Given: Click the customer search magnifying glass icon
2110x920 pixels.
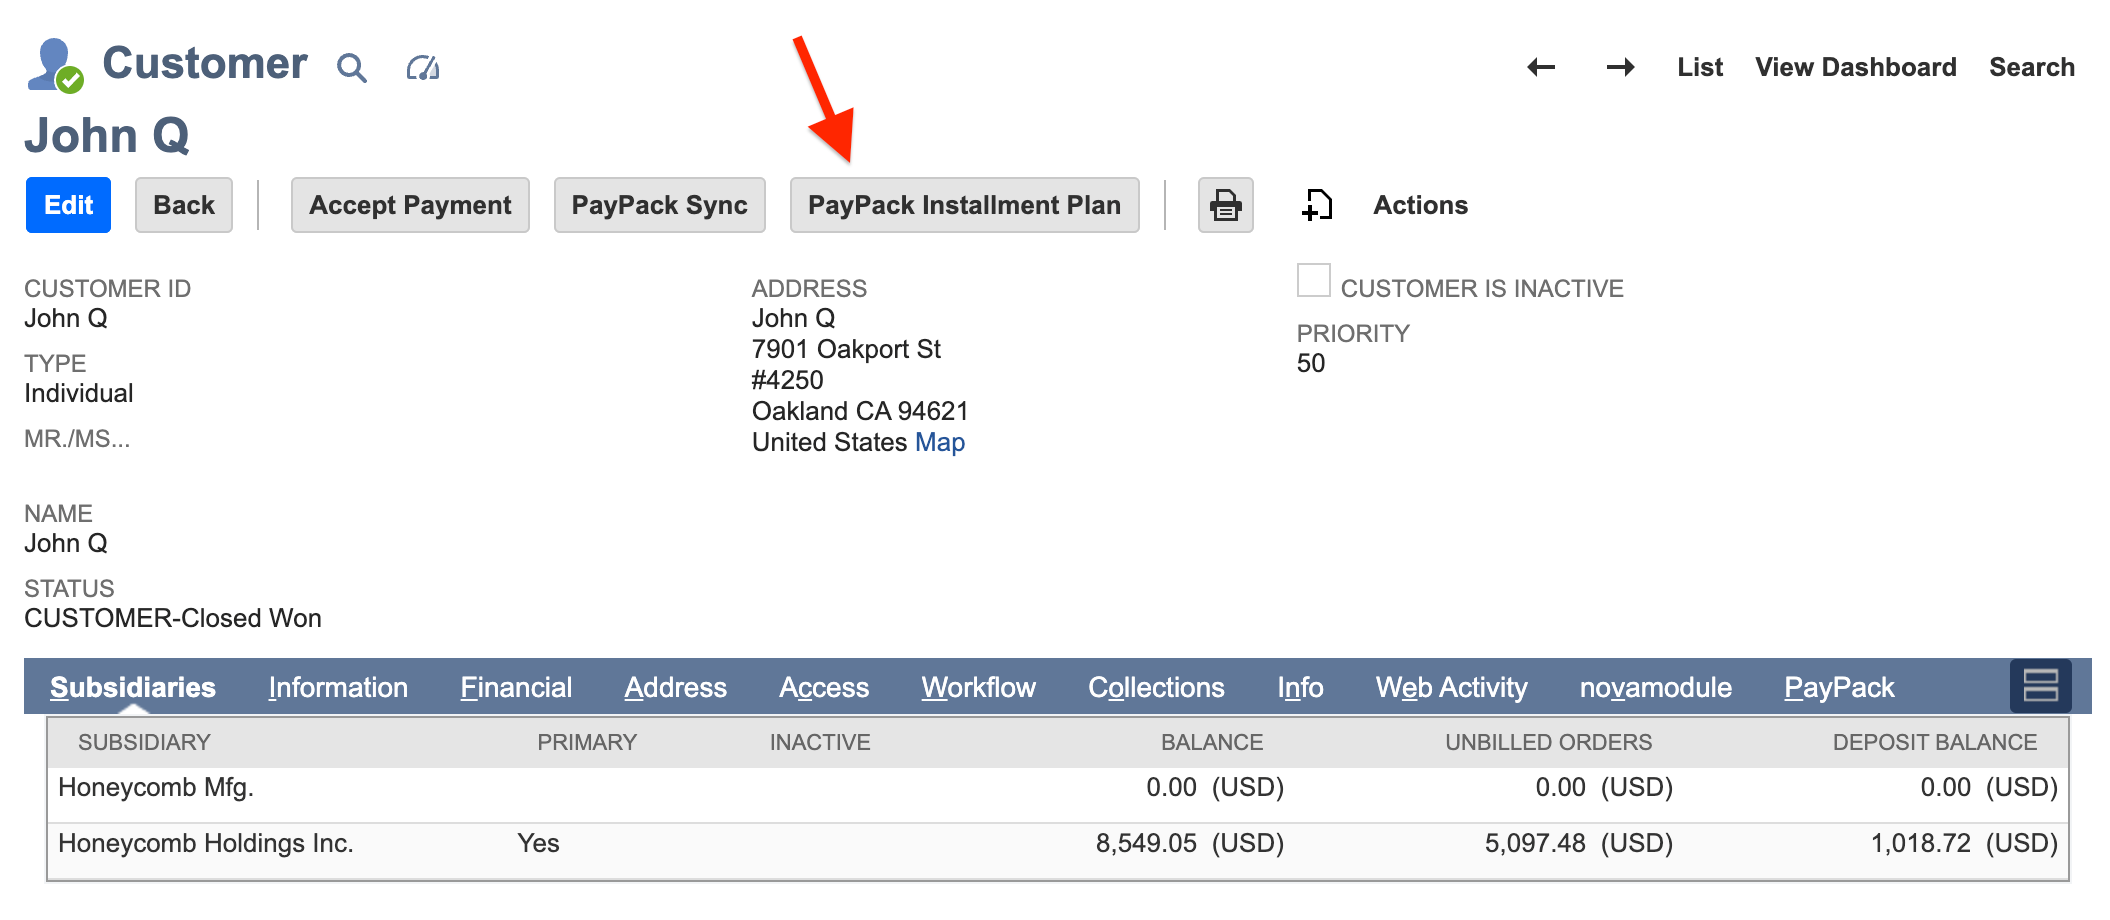Looking at the screenshot, I should click(352, 66).
